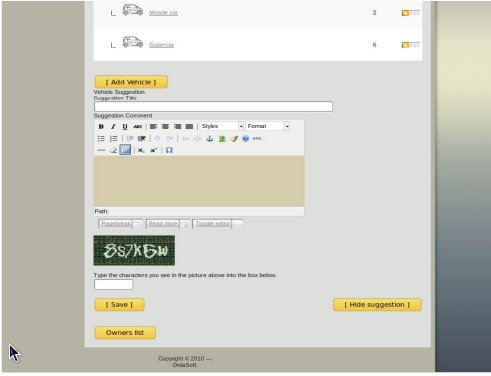Center align text in the editor
Image resolution: width=491 pixels, height=376 pixels.
(165, 127)
